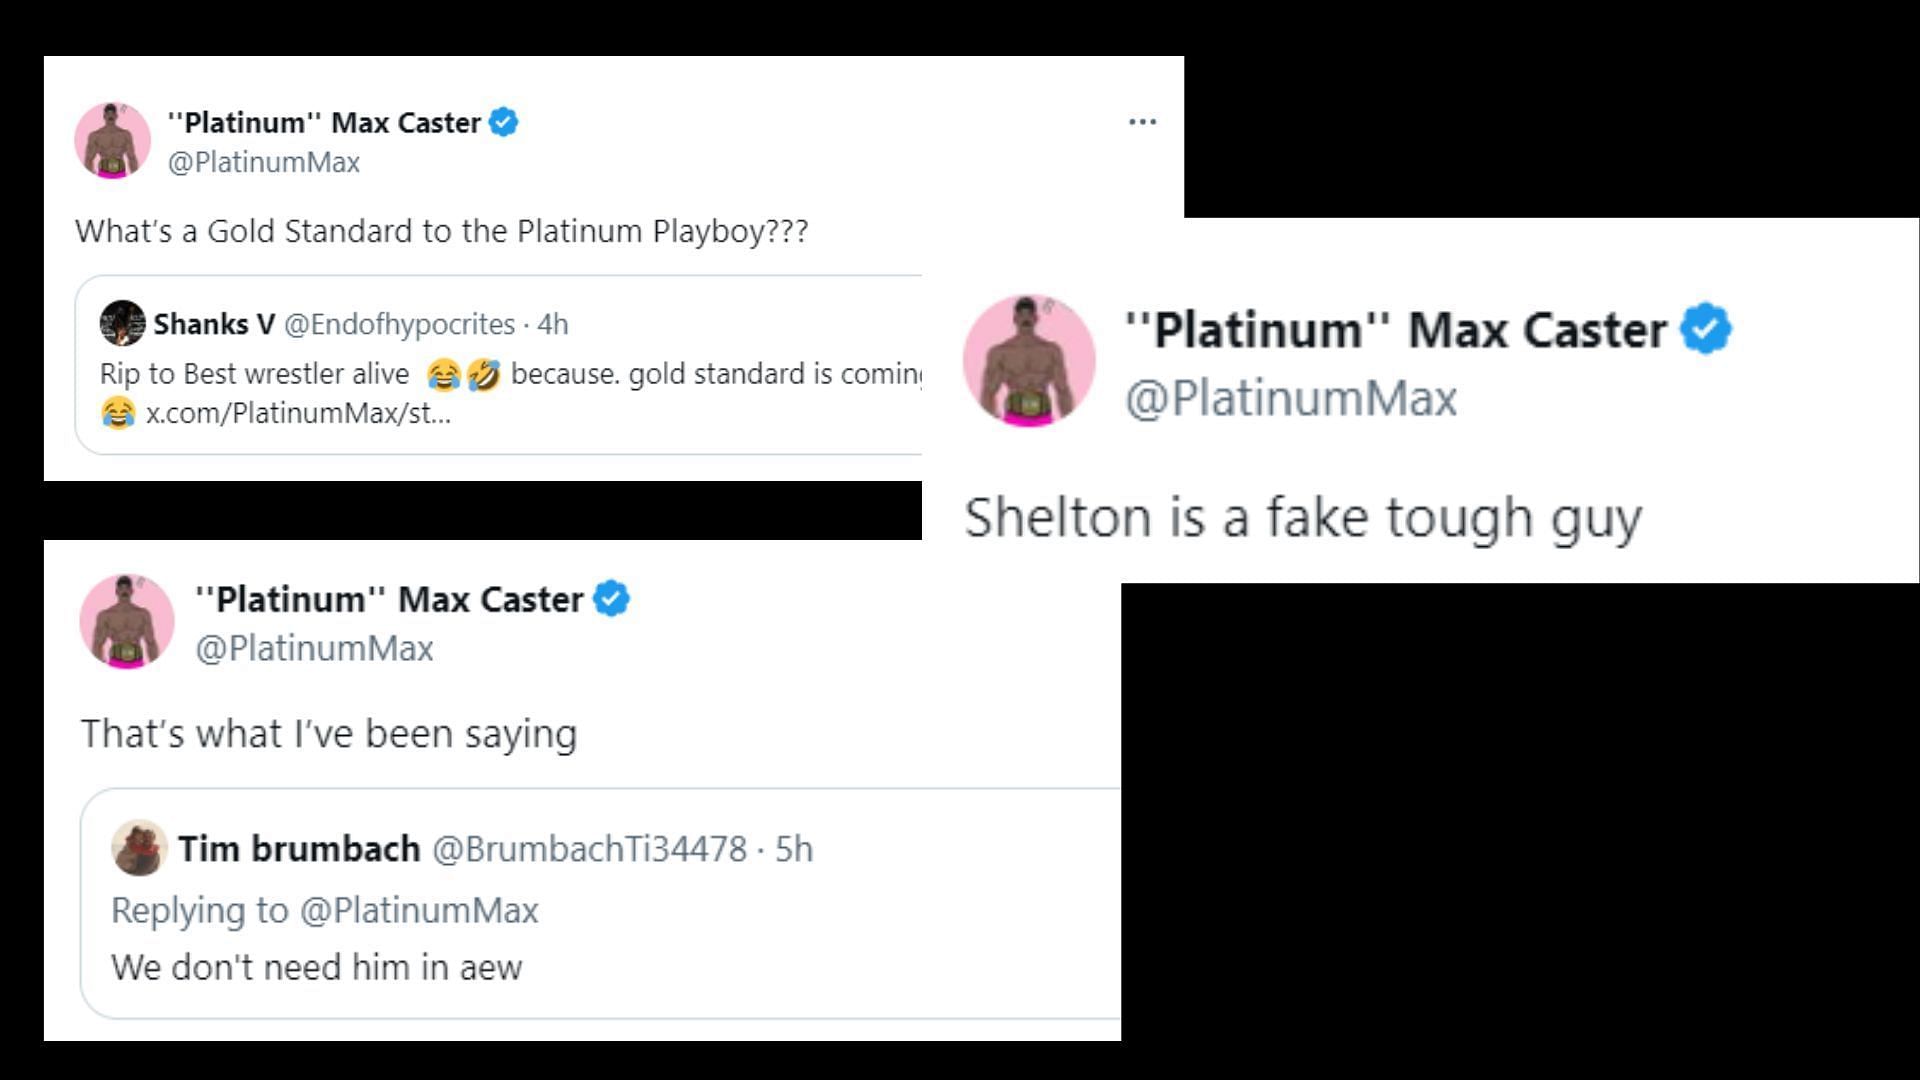
Task: Click the 5h timestamp on Tim brumbach's post
Action: tap(795, 849)
